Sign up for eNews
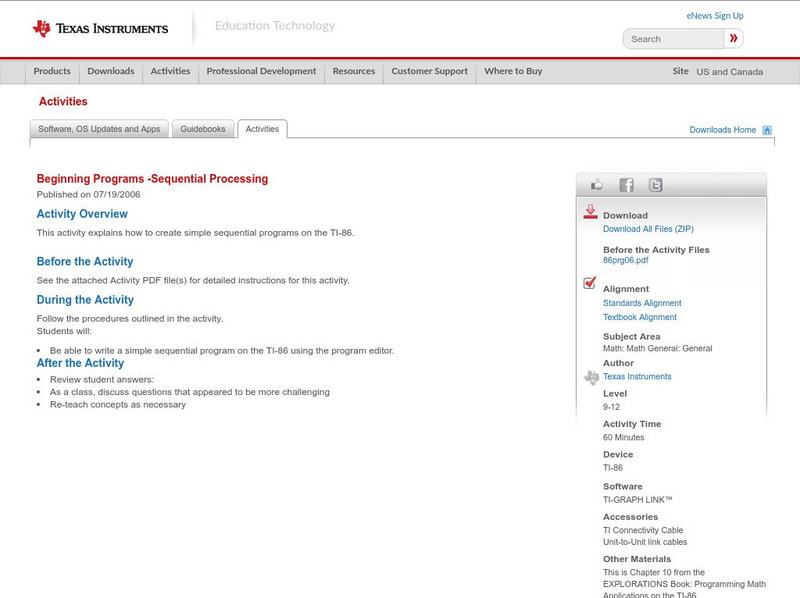This screenshot has width=800, height=598. 714,15
